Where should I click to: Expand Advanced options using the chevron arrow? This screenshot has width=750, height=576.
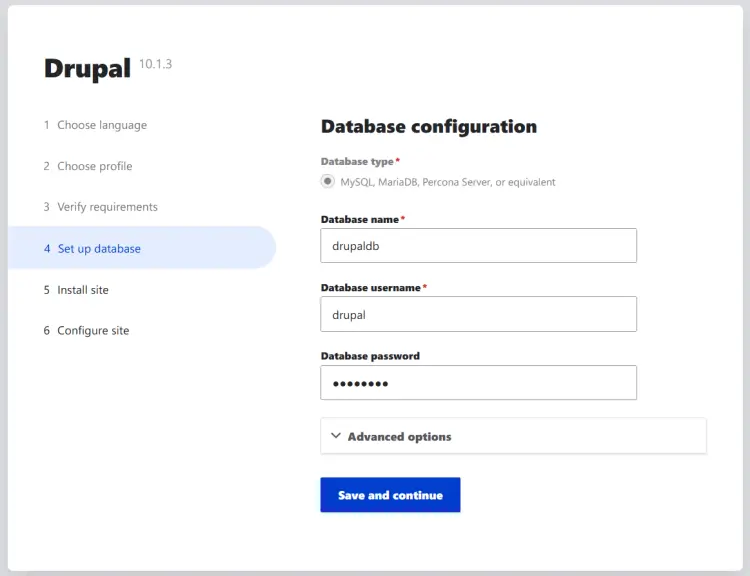(x=335, y=436)
